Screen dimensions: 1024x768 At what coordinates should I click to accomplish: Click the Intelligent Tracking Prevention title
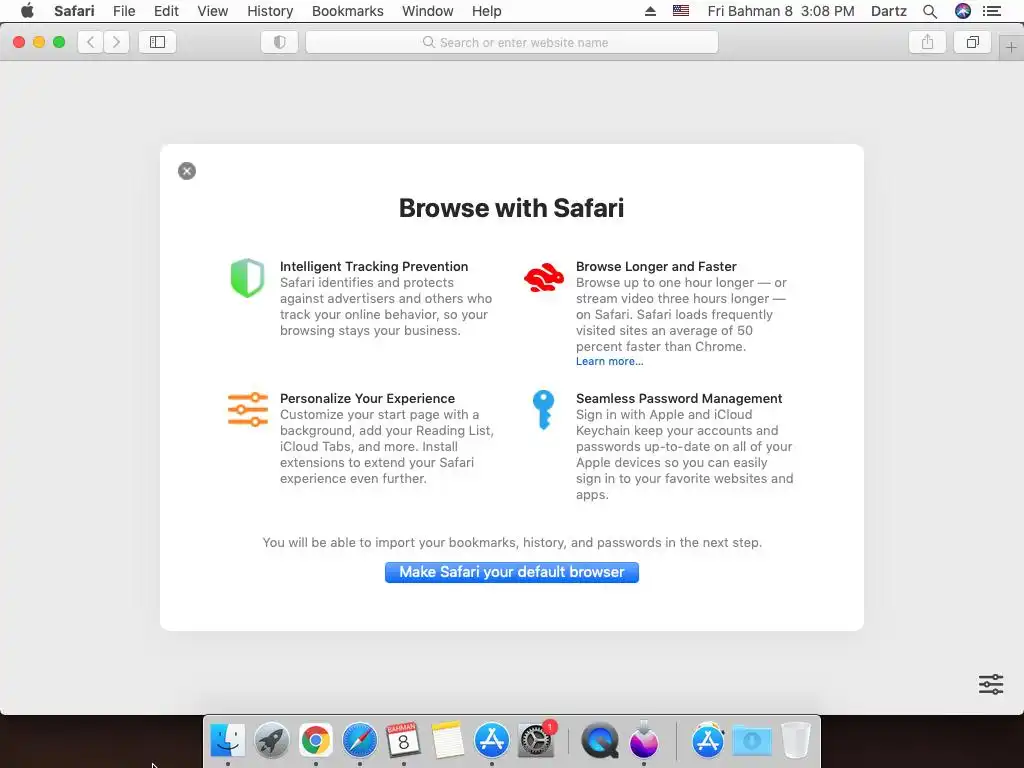pos(374,266)
